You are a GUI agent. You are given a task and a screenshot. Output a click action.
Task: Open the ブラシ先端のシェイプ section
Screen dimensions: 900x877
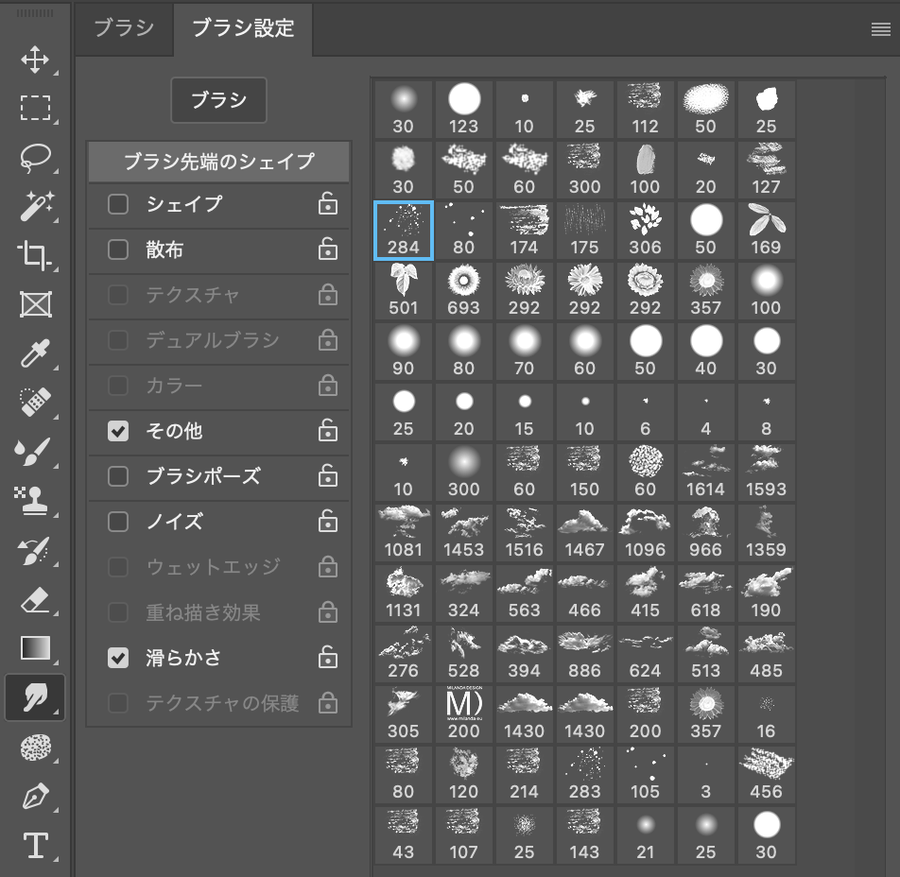point(219,161)
